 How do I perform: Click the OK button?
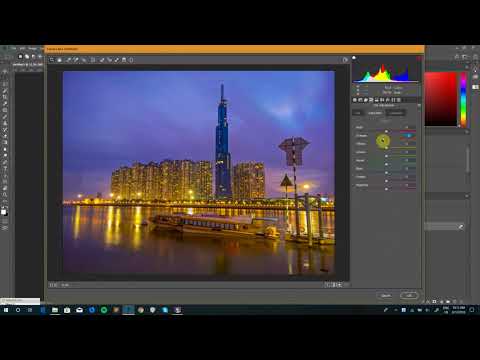(x=409, y=295)
